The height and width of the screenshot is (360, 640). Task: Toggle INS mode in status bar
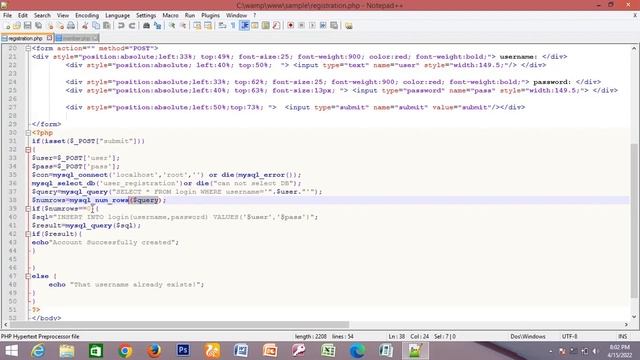[622, 336]
